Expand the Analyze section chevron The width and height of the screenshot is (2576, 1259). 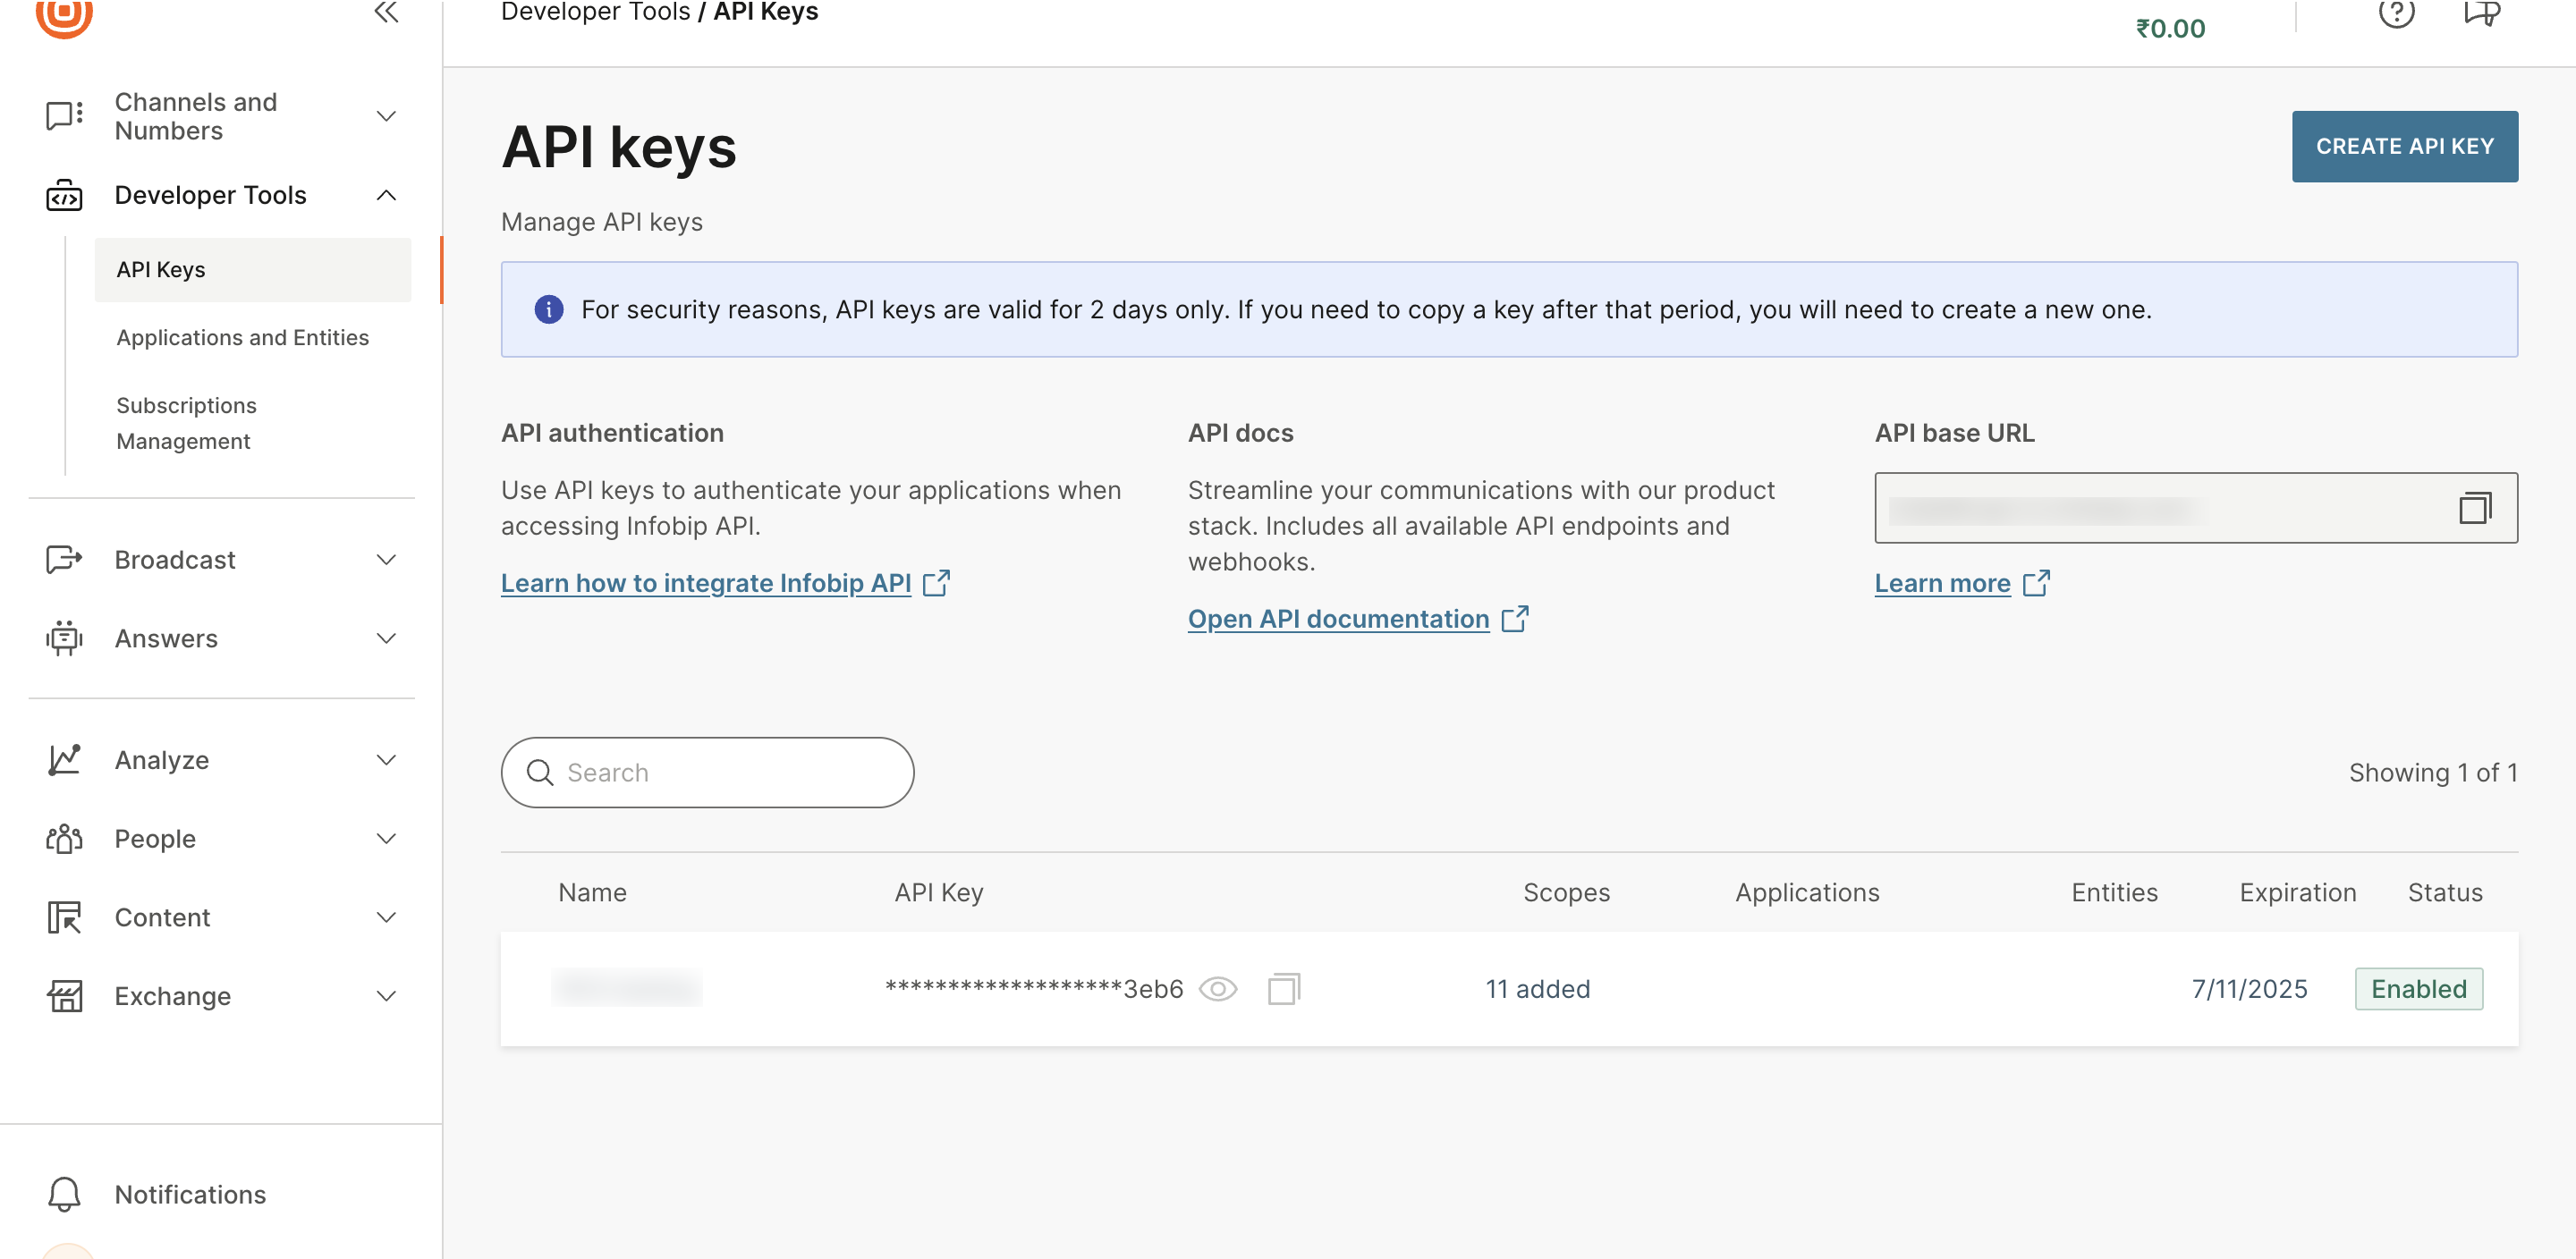(386, 760)
